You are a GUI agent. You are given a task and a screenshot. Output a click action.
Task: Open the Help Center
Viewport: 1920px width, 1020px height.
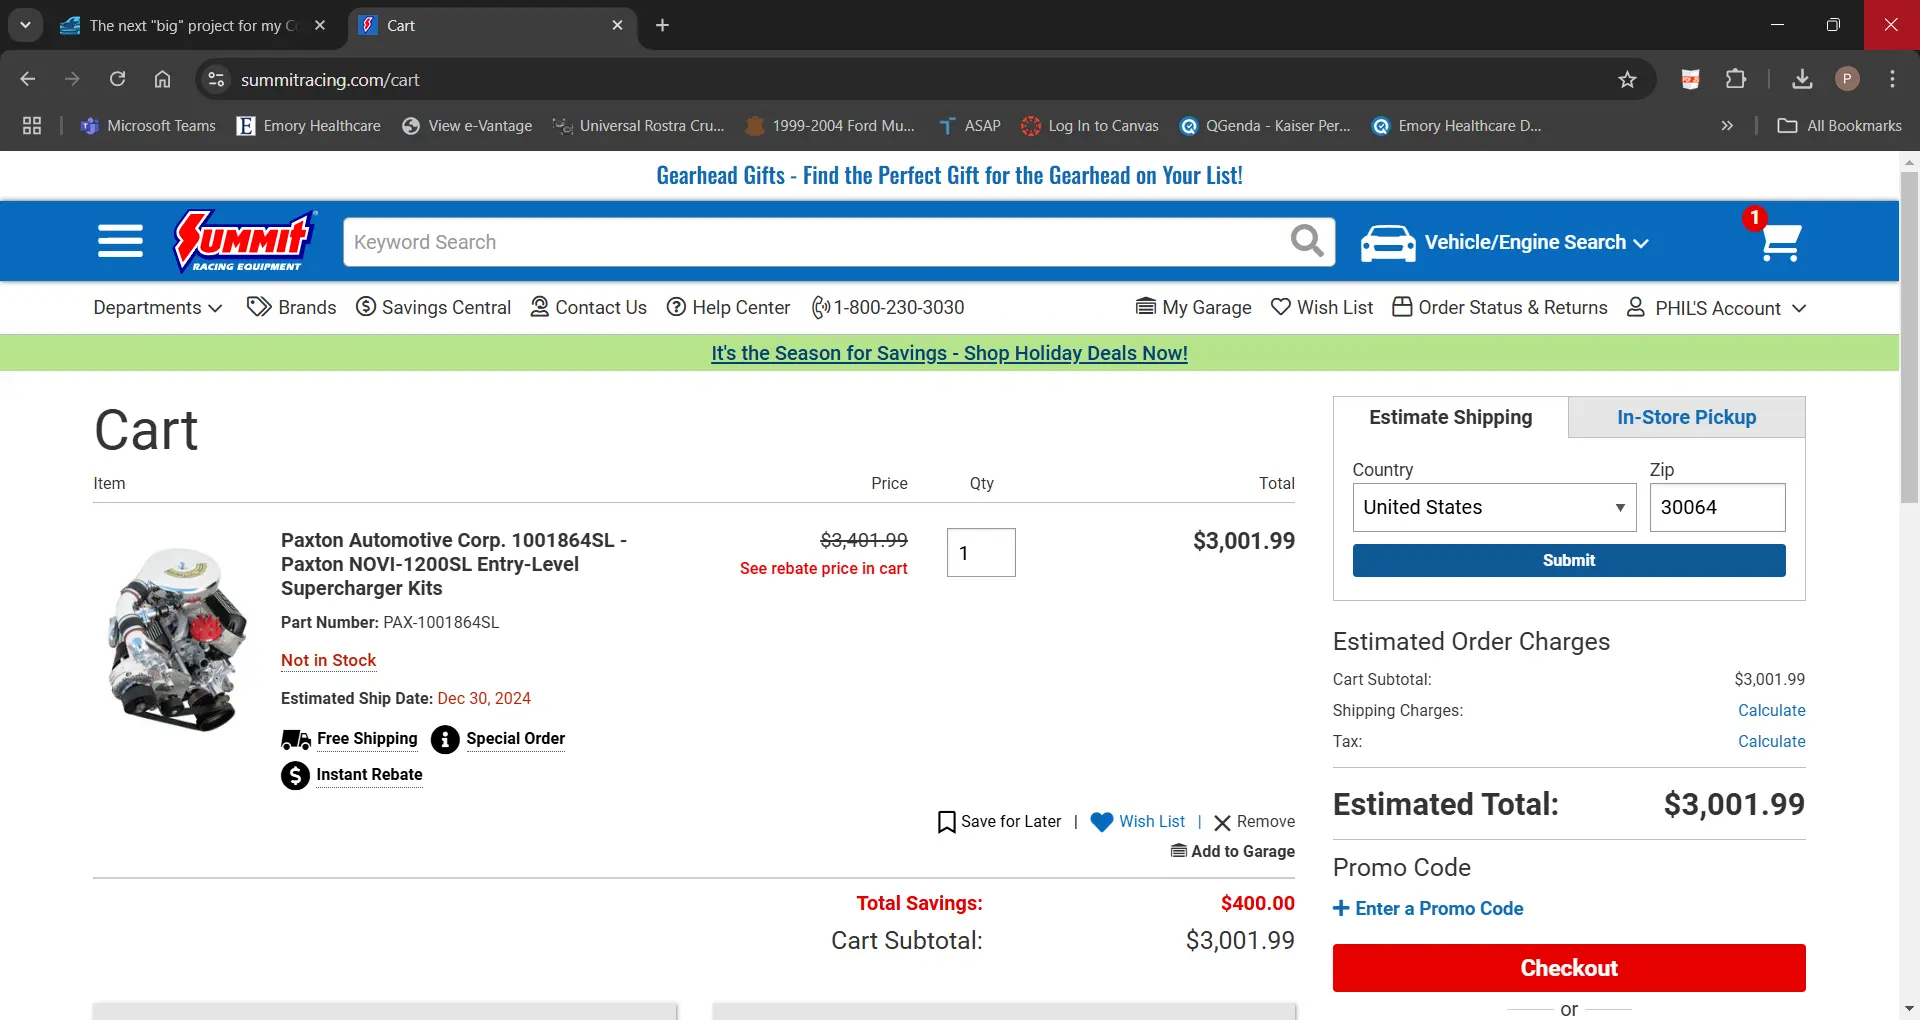click(728, 308)
